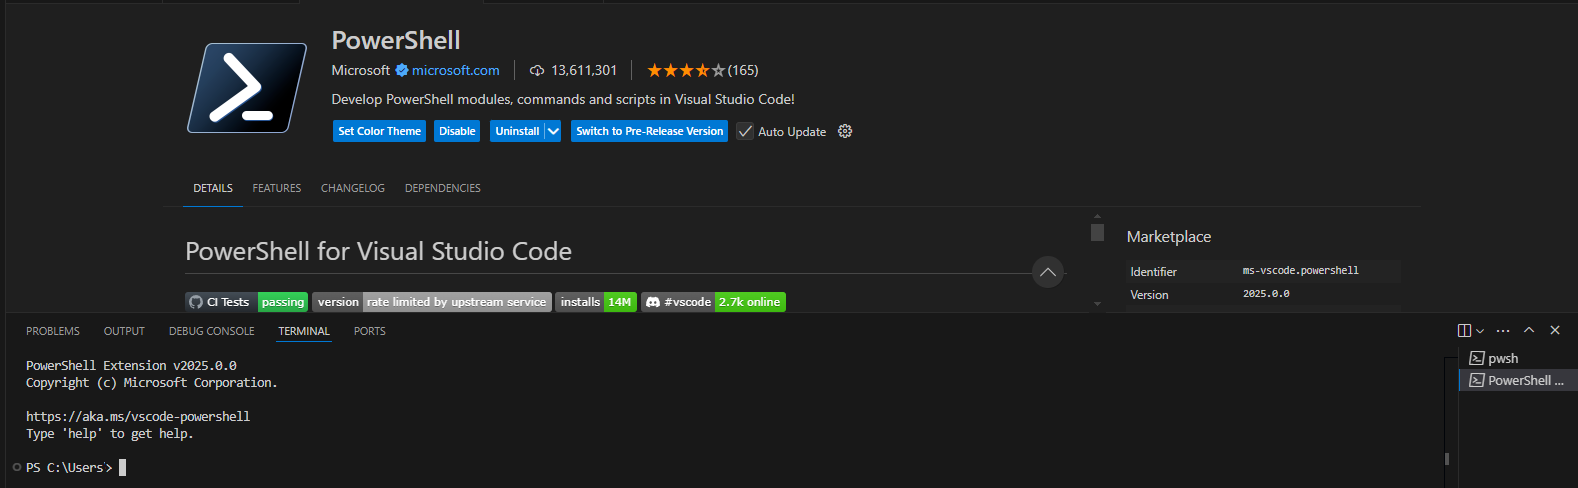Screen dimensions: 1578x488
Task: Select the TERMINAL panel tab
Action: click(304, 331)
